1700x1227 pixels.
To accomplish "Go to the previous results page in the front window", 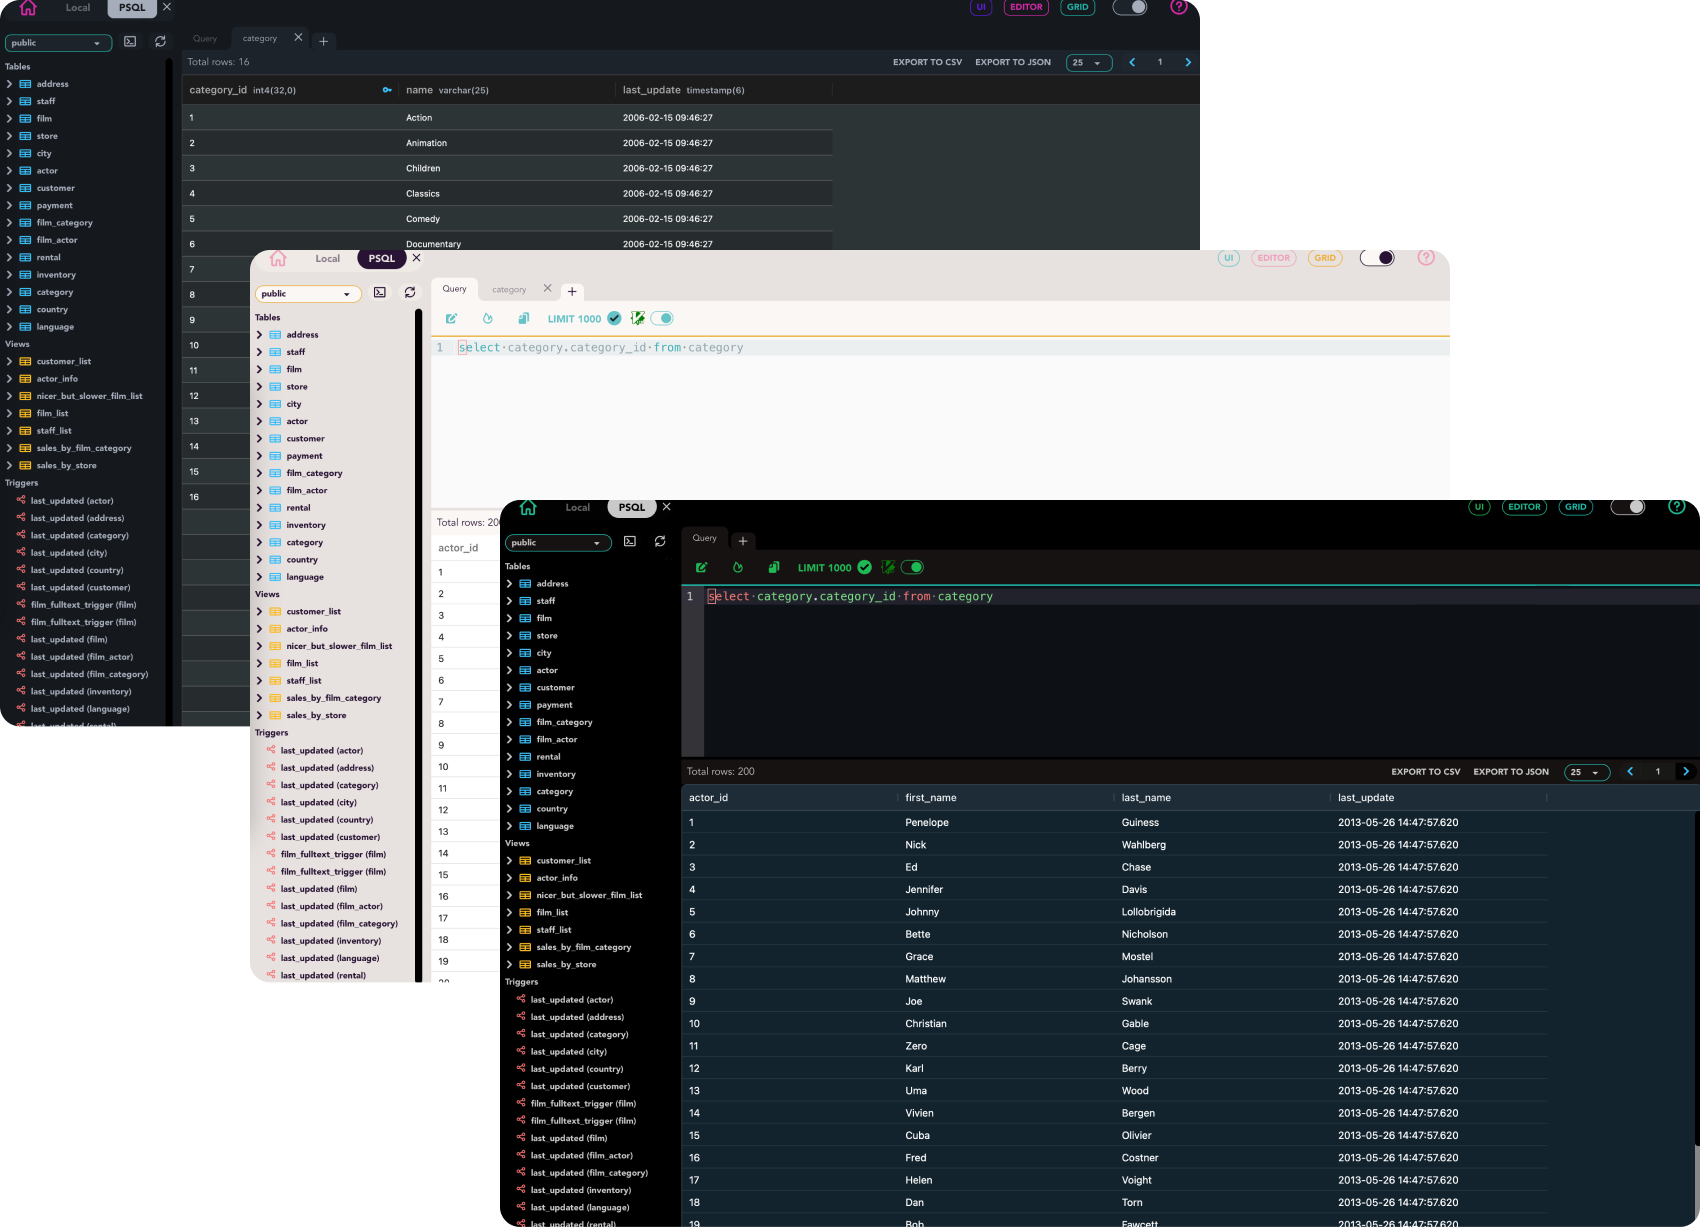I will pyautogui.click(x=1630, y=771).
